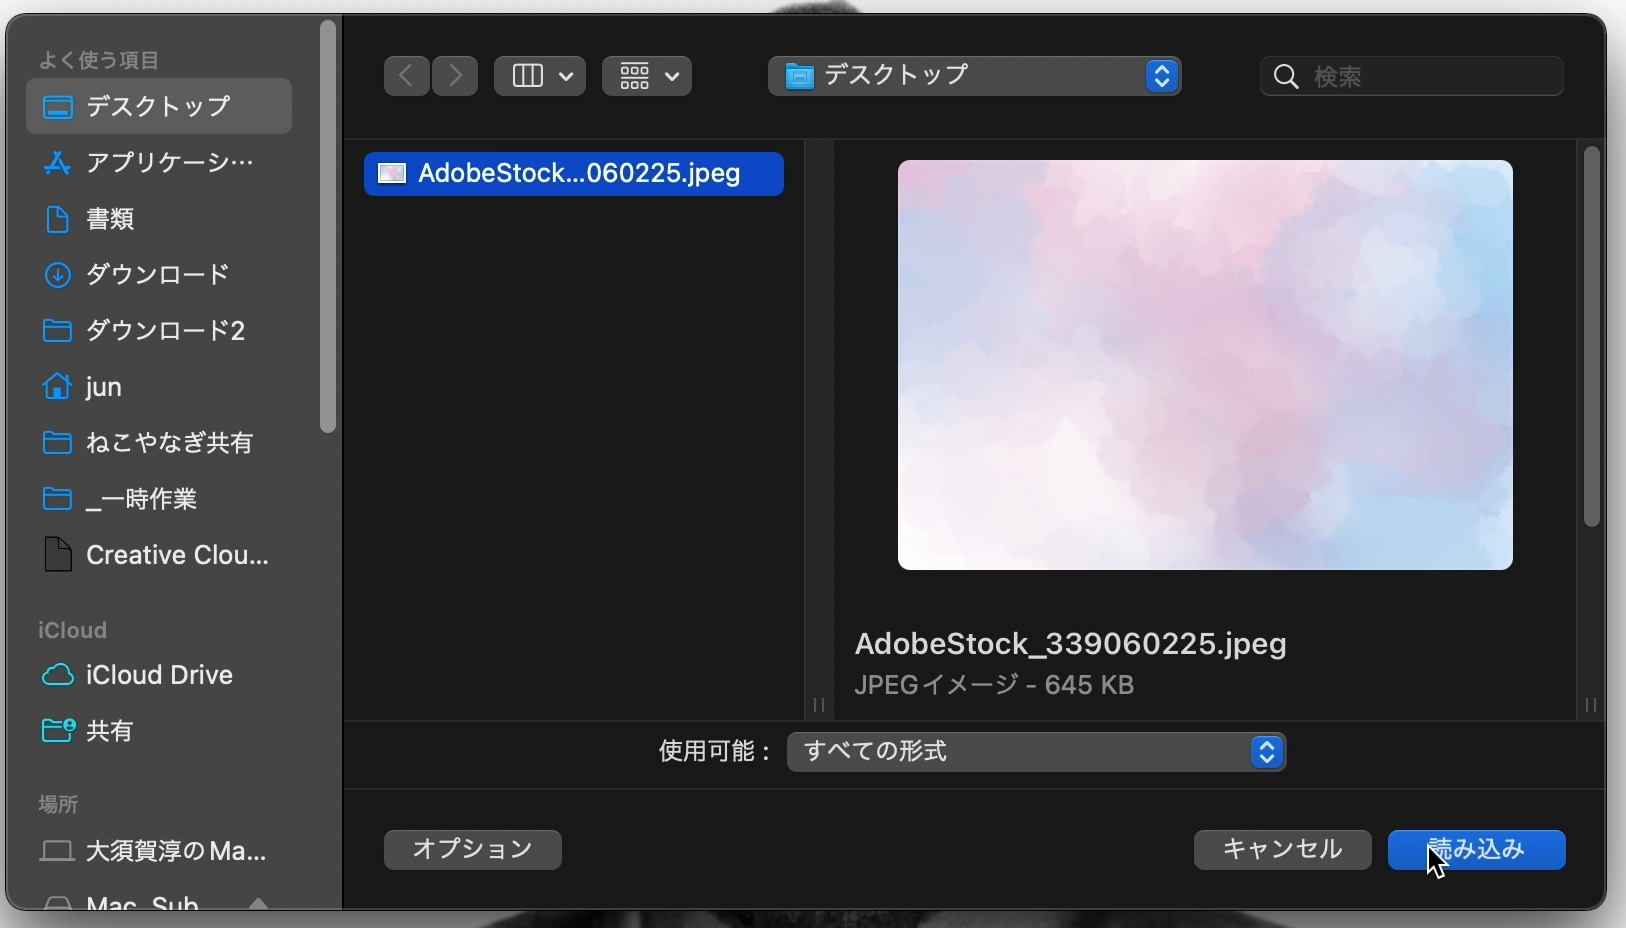Go forward with the right chevron button
The image size is (1626, 928).
[455, 76]
